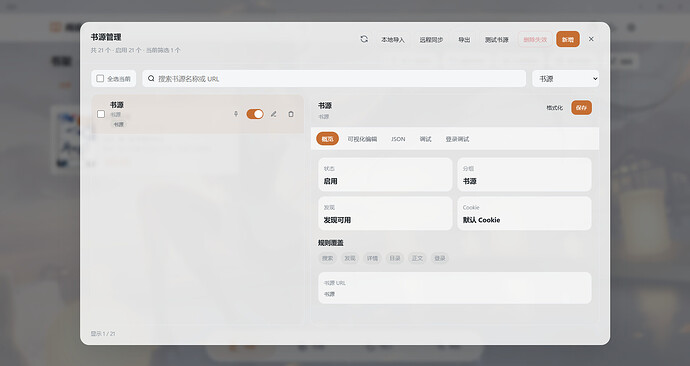
Task: Click the microphone icon on 书源 row
Action: pos(236,114)
